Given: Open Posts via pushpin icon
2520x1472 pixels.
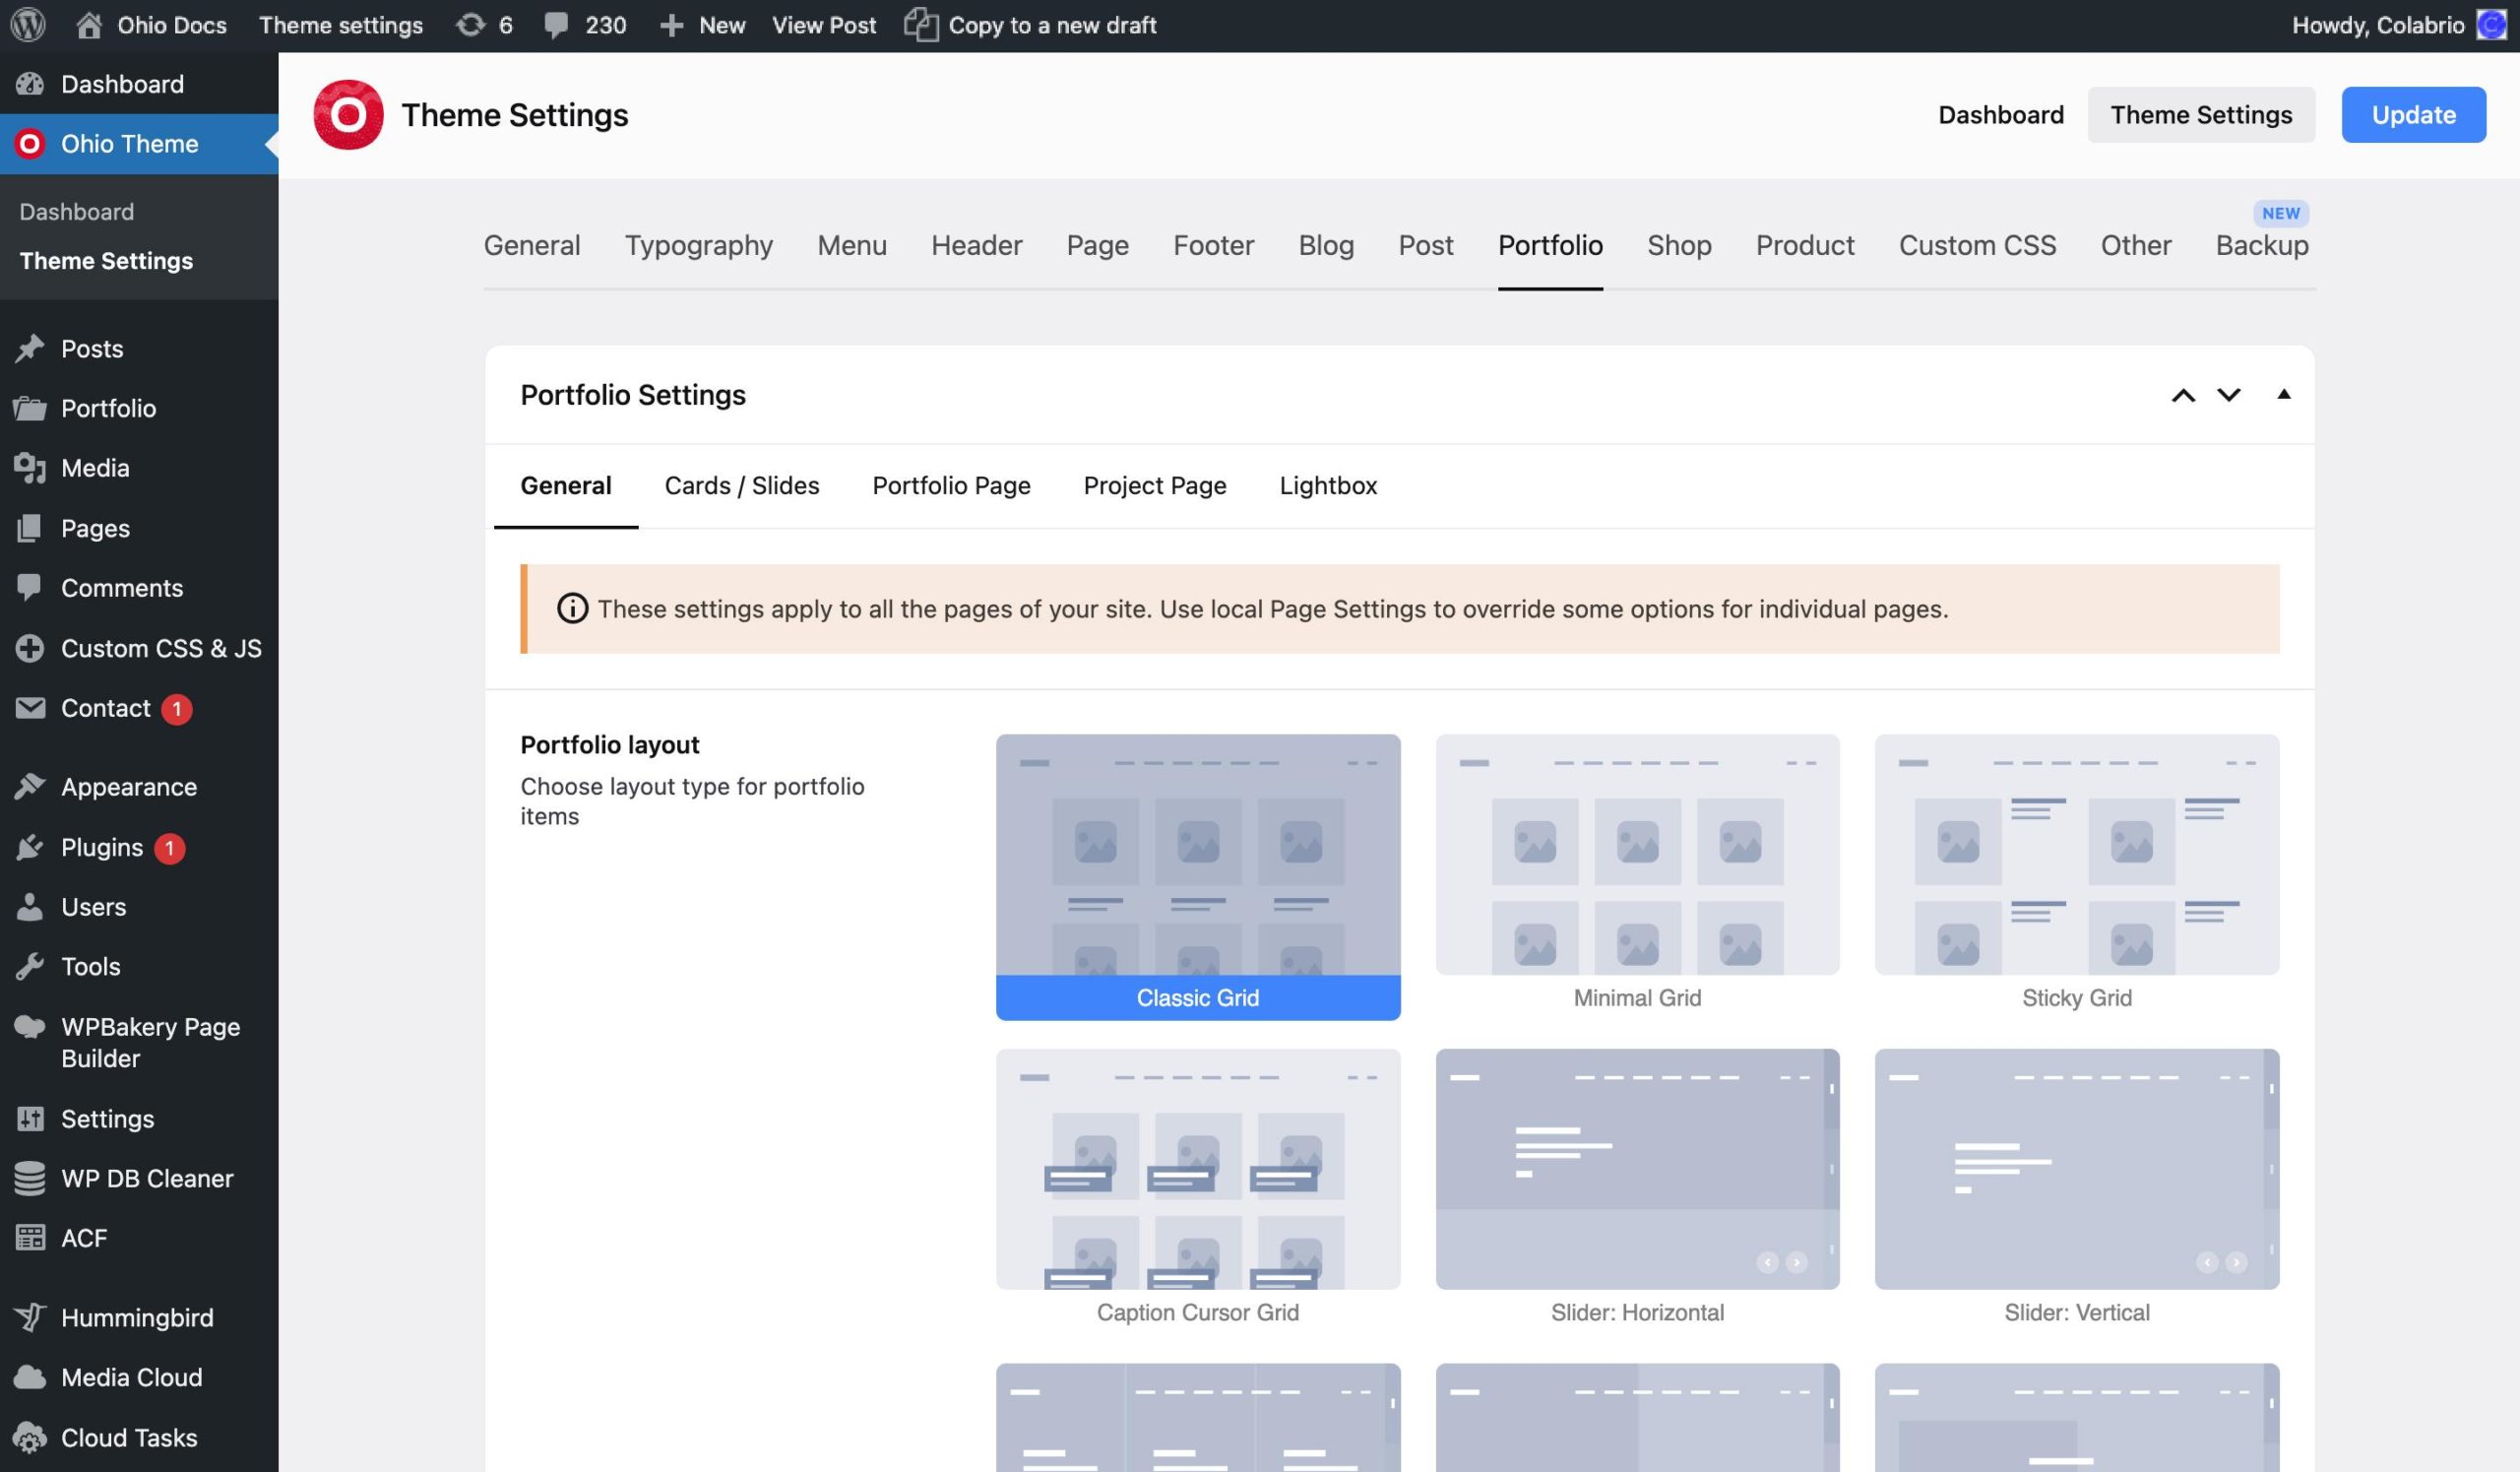Looking at the screenshot, I should pyautogui.click(x=30, y=348).
